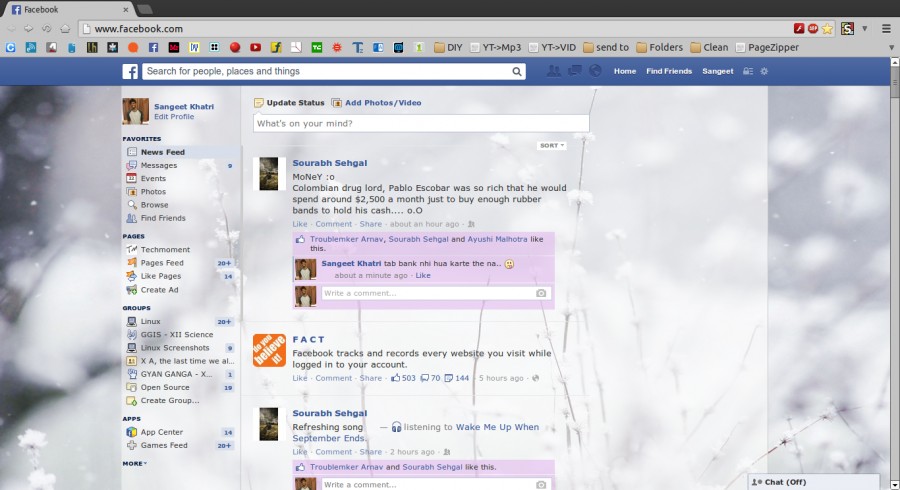Share the FACT post
The height and width of the screenshot is (490, 900).
tap(370, 378)
